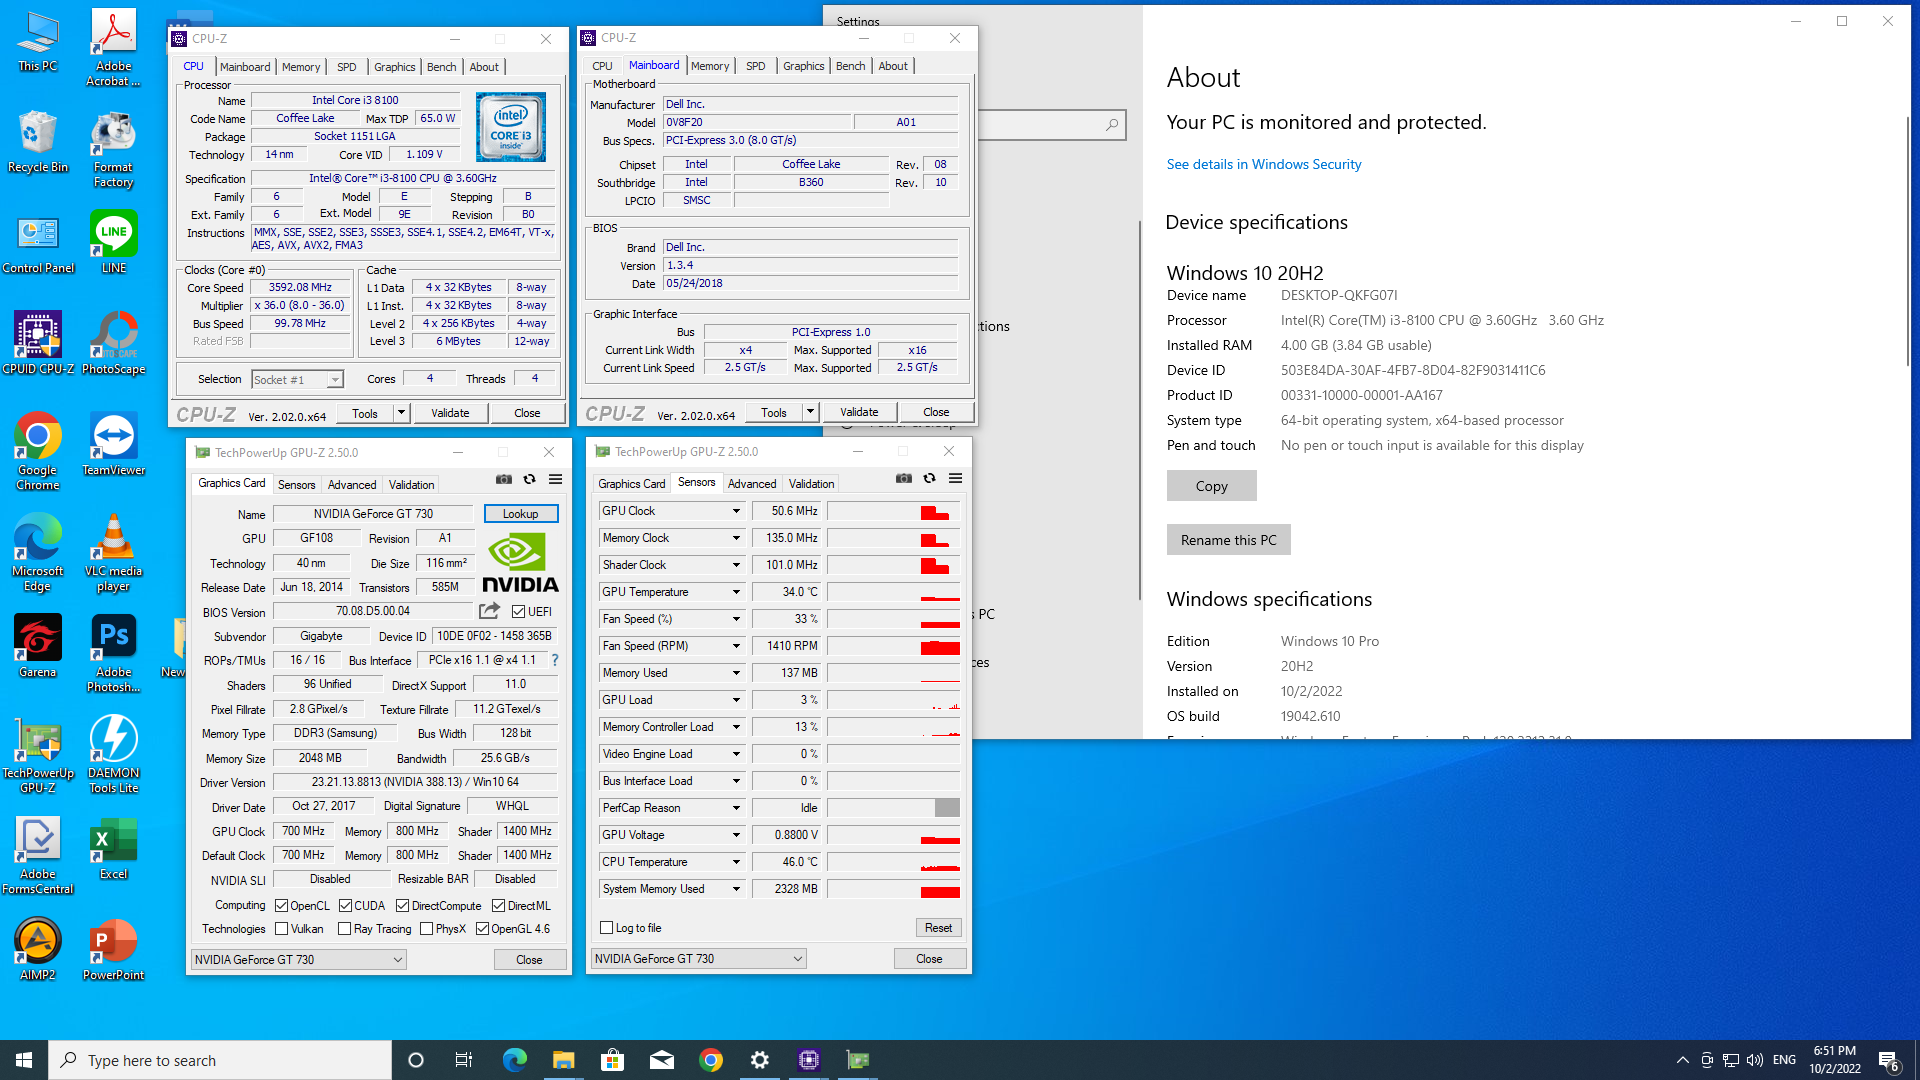This screenshot has height=1080, width=1920.
Task: Toggle the DirectML checkbox
Action: [x=498, y=906]
